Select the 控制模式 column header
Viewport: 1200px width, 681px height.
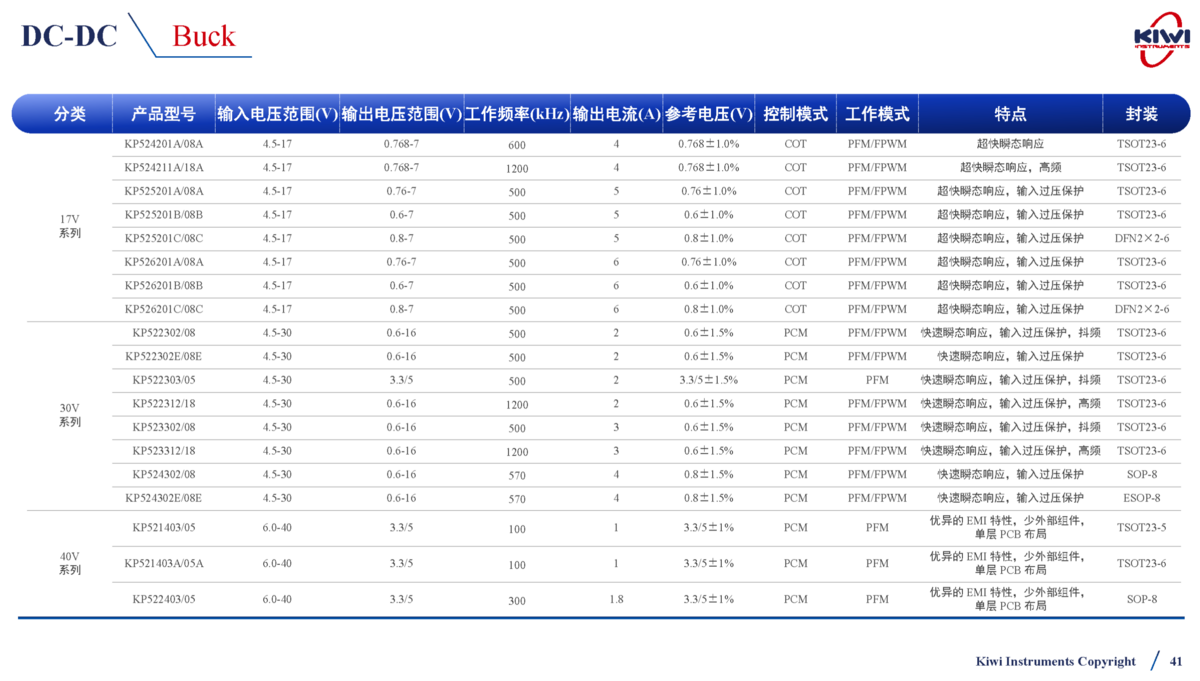(x=795, y=114)
